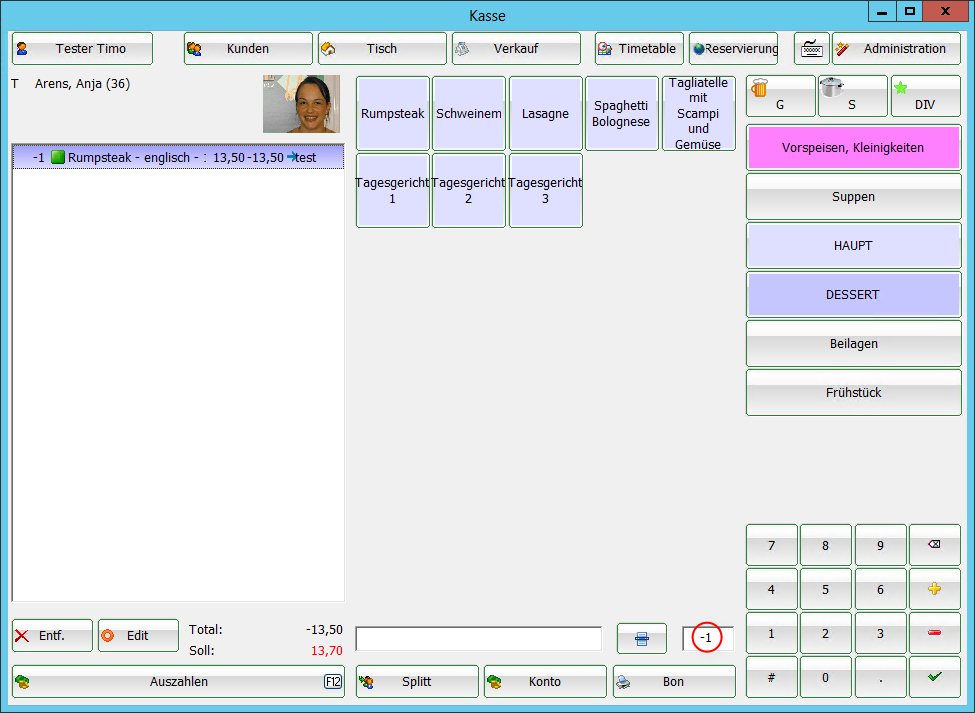This screenshot has height=713, width=975.
Task: Select the G drinks category
Action: 780,96
